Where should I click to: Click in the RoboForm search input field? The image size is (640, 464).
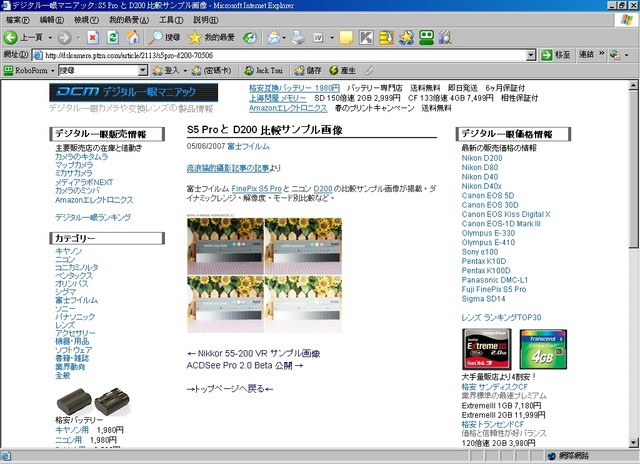click(x=98, y=71)
